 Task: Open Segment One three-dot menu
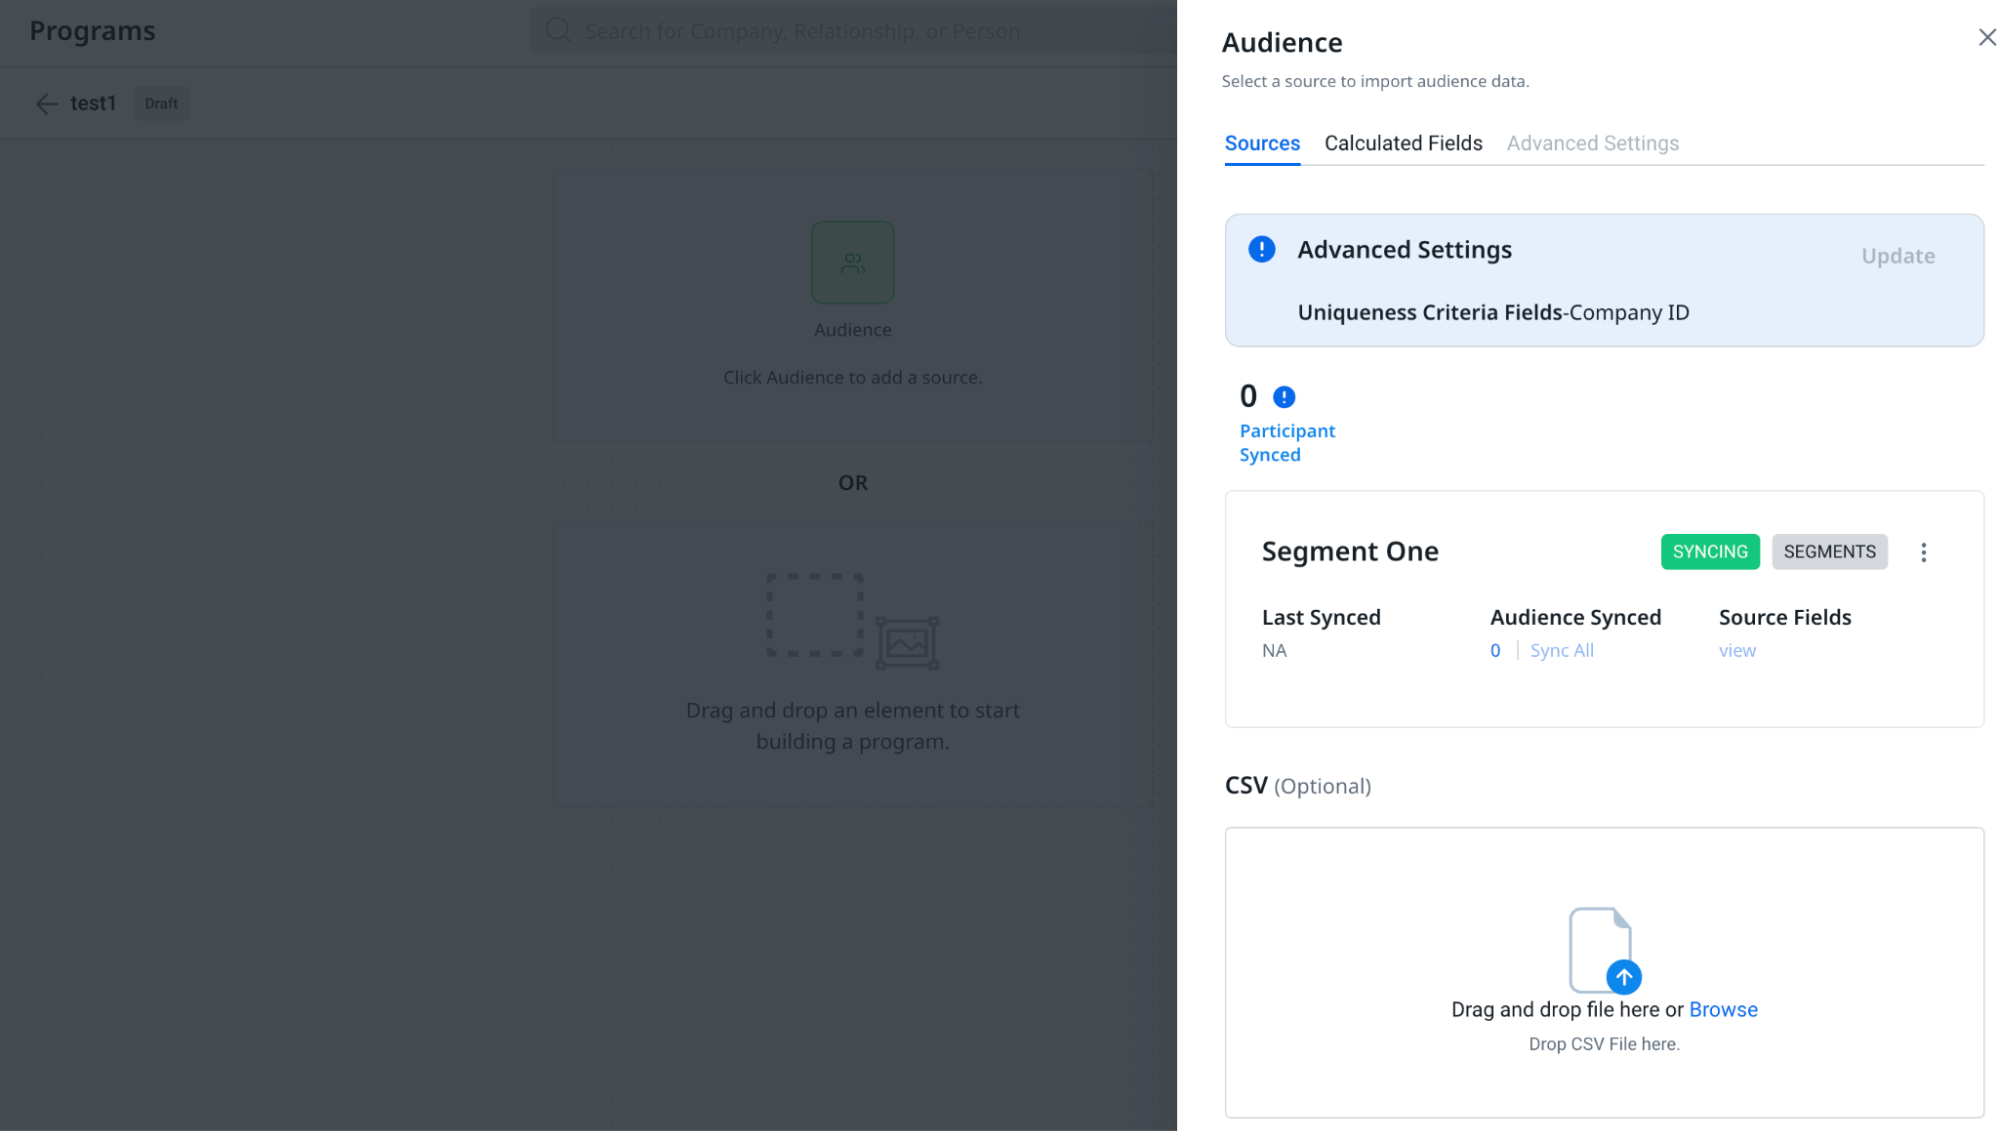pos(1923,552)
